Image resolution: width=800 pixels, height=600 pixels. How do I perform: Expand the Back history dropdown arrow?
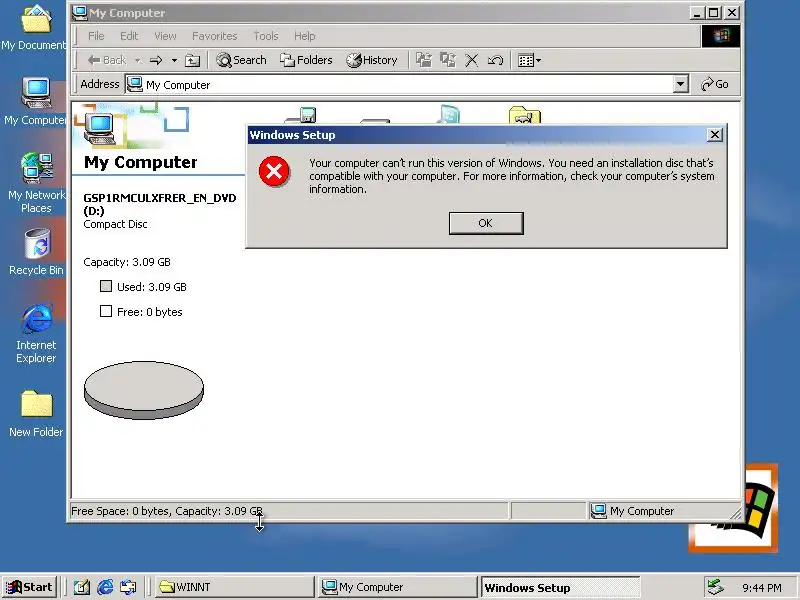coord(138,60)
